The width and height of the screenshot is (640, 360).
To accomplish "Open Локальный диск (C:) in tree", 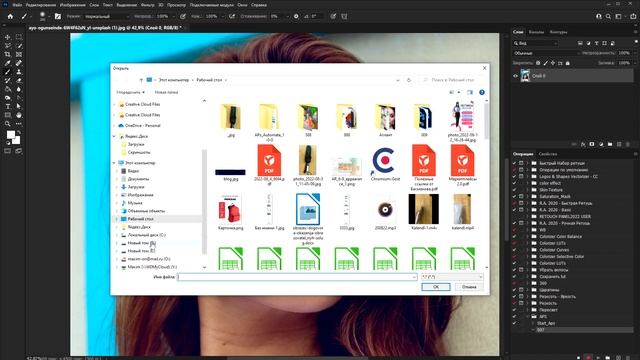I will (x=147, y=235).
